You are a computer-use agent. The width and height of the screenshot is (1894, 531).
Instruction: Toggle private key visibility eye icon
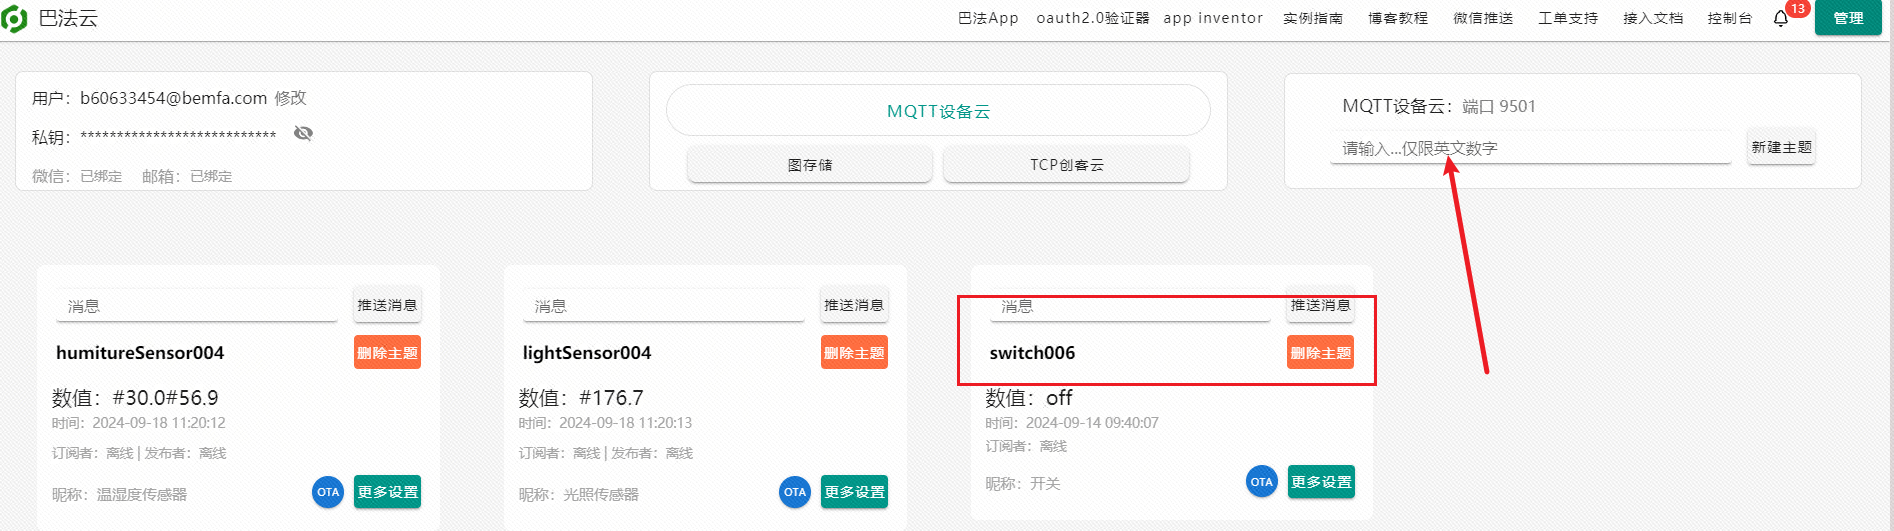[x=303, y=133]
